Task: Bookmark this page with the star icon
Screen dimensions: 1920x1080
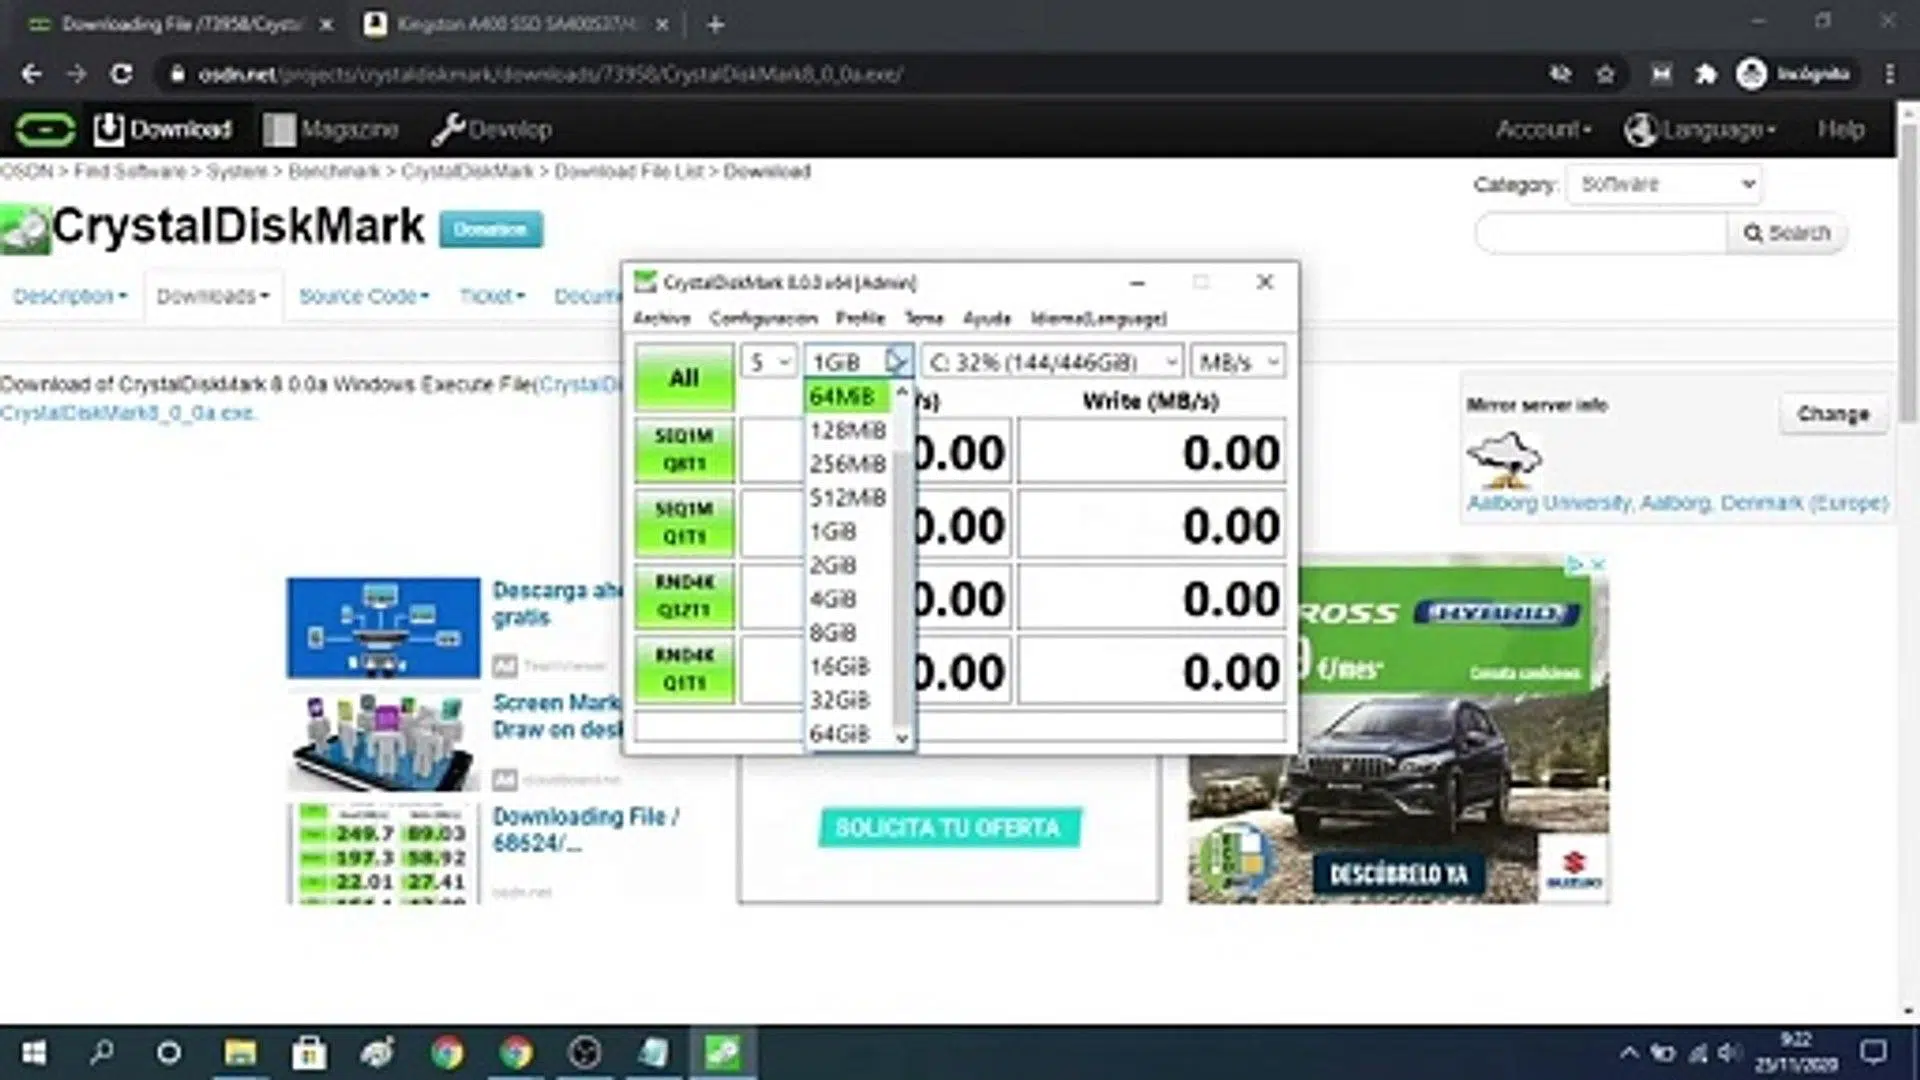Action: pyautogui.click(x=1605, y=74)
